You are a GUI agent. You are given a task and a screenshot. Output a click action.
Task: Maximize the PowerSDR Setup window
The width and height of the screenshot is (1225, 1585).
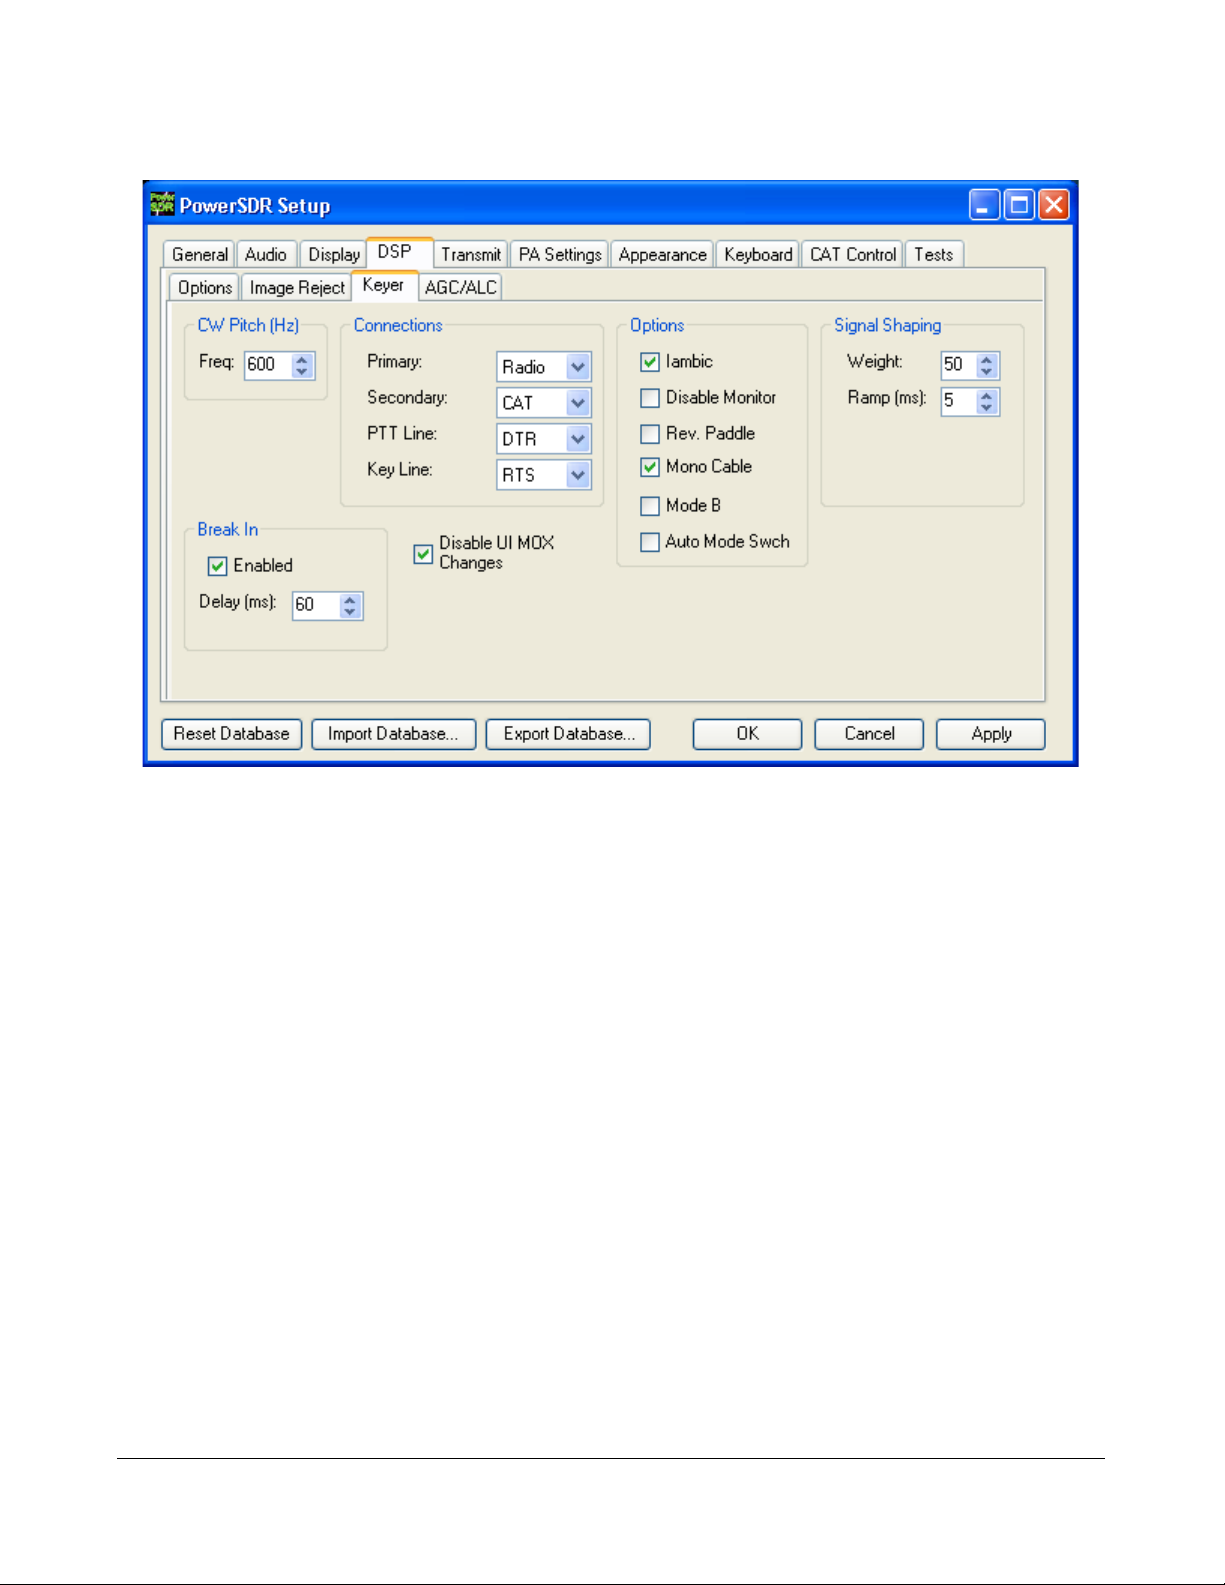(1019, 205)
